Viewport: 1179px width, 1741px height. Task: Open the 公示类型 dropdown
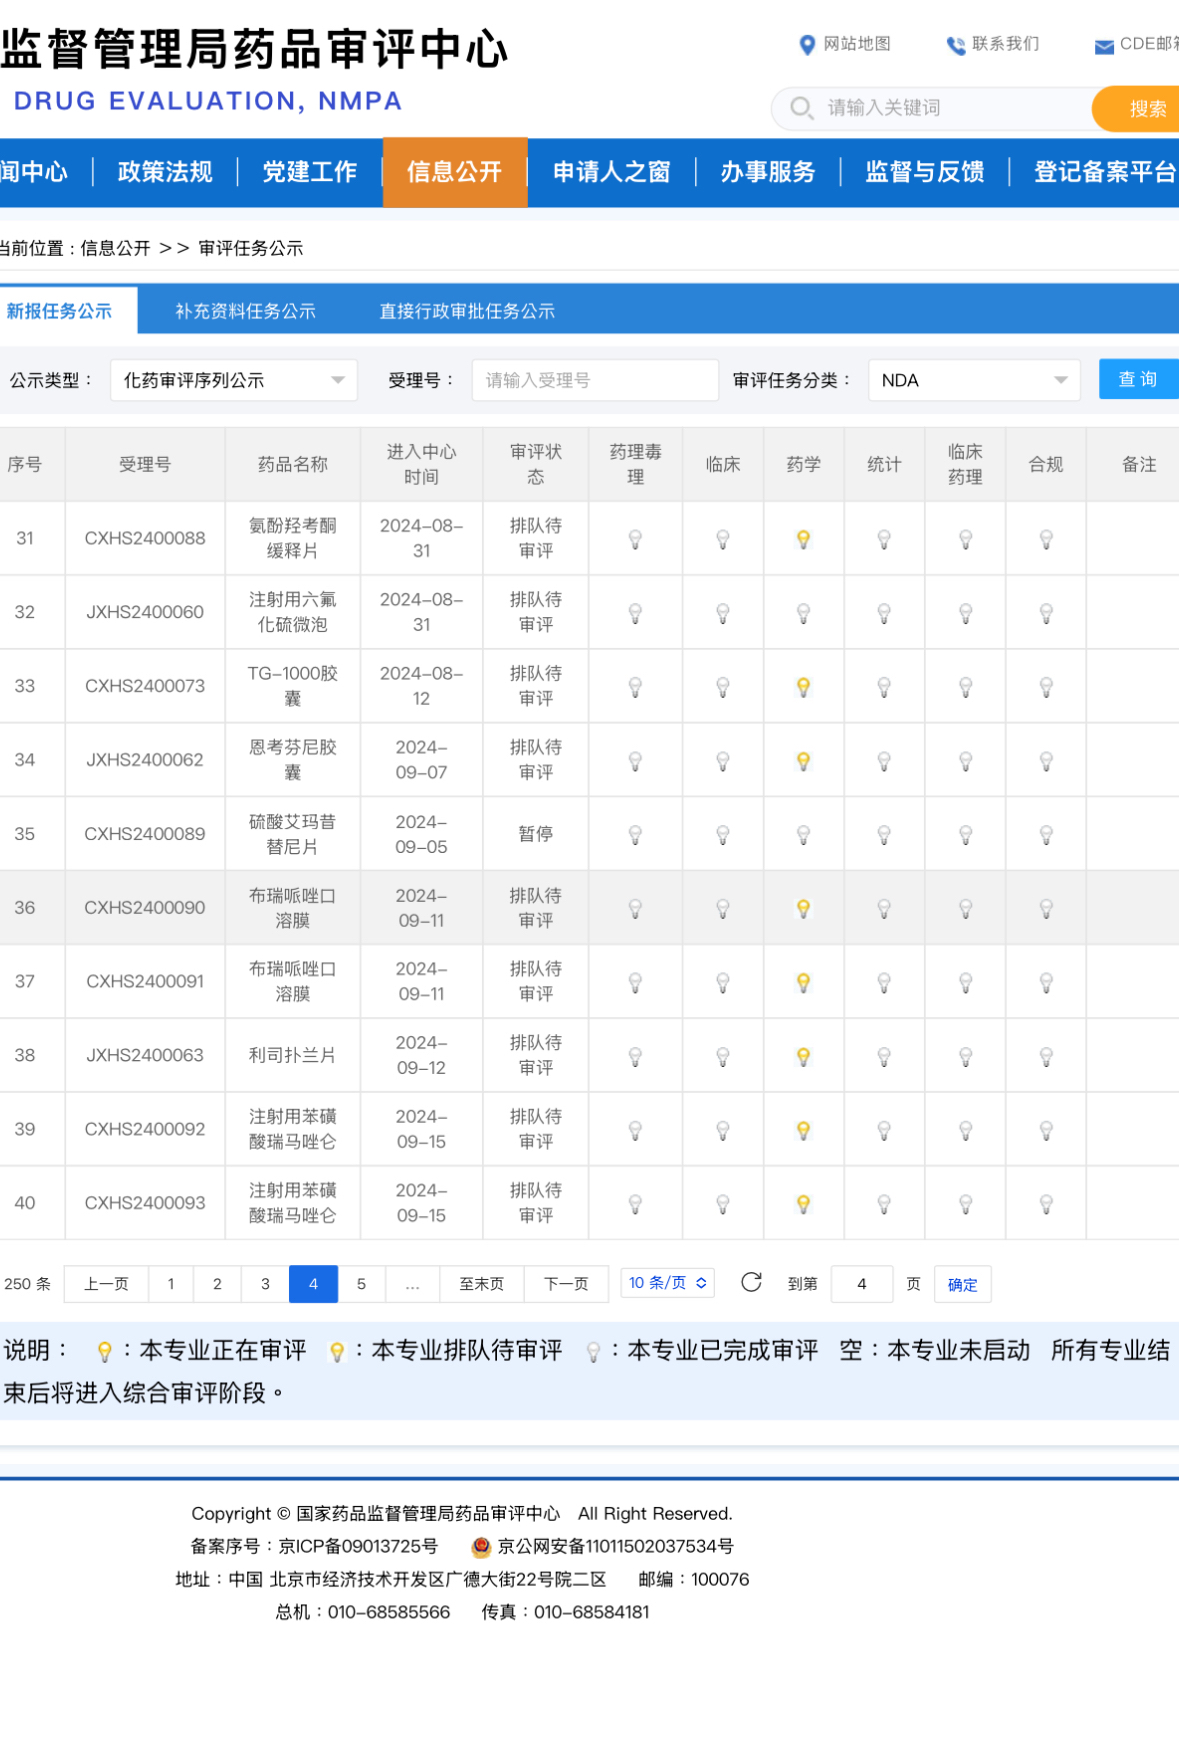(233, 380)
